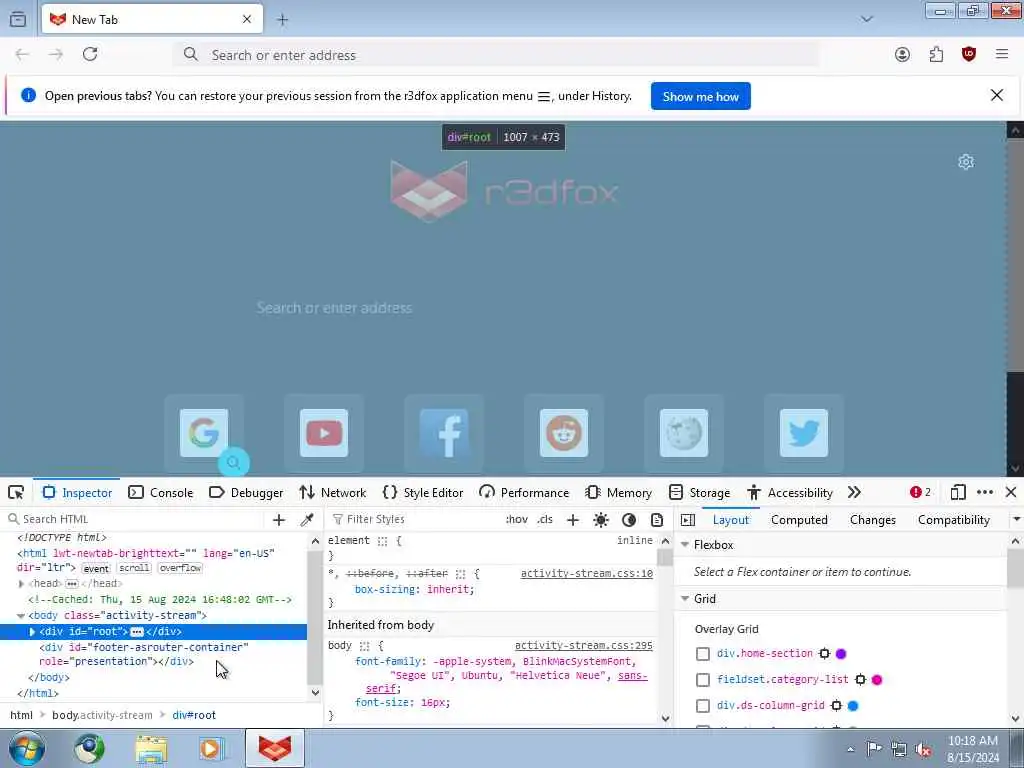Enable grid overlay for fieldset.category-list

[703, 680]
